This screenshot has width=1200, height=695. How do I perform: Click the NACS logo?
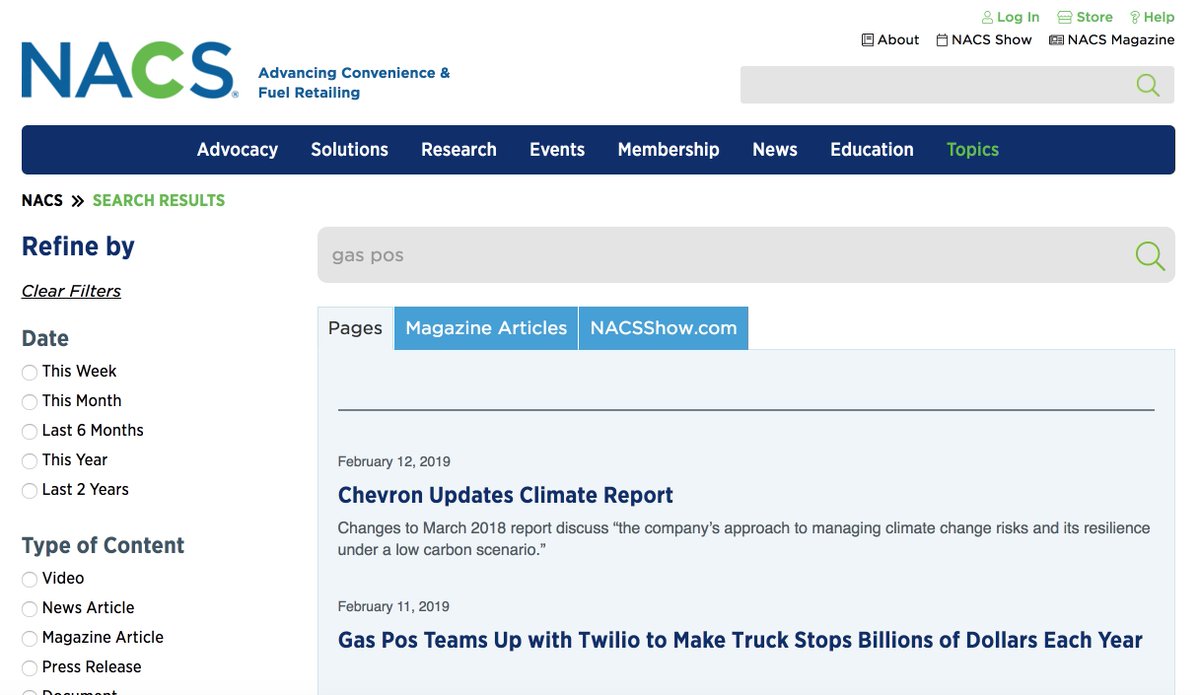130,70
